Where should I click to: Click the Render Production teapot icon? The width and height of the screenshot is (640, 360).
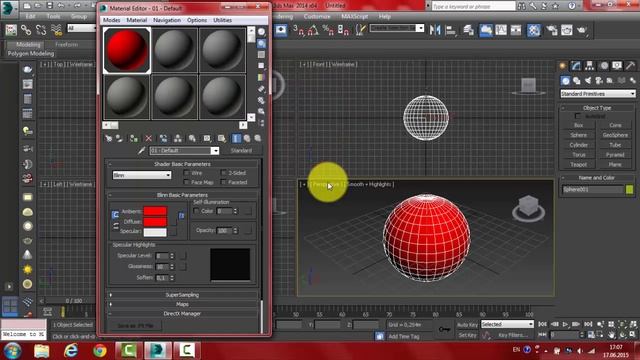click(x=582, y=30)
